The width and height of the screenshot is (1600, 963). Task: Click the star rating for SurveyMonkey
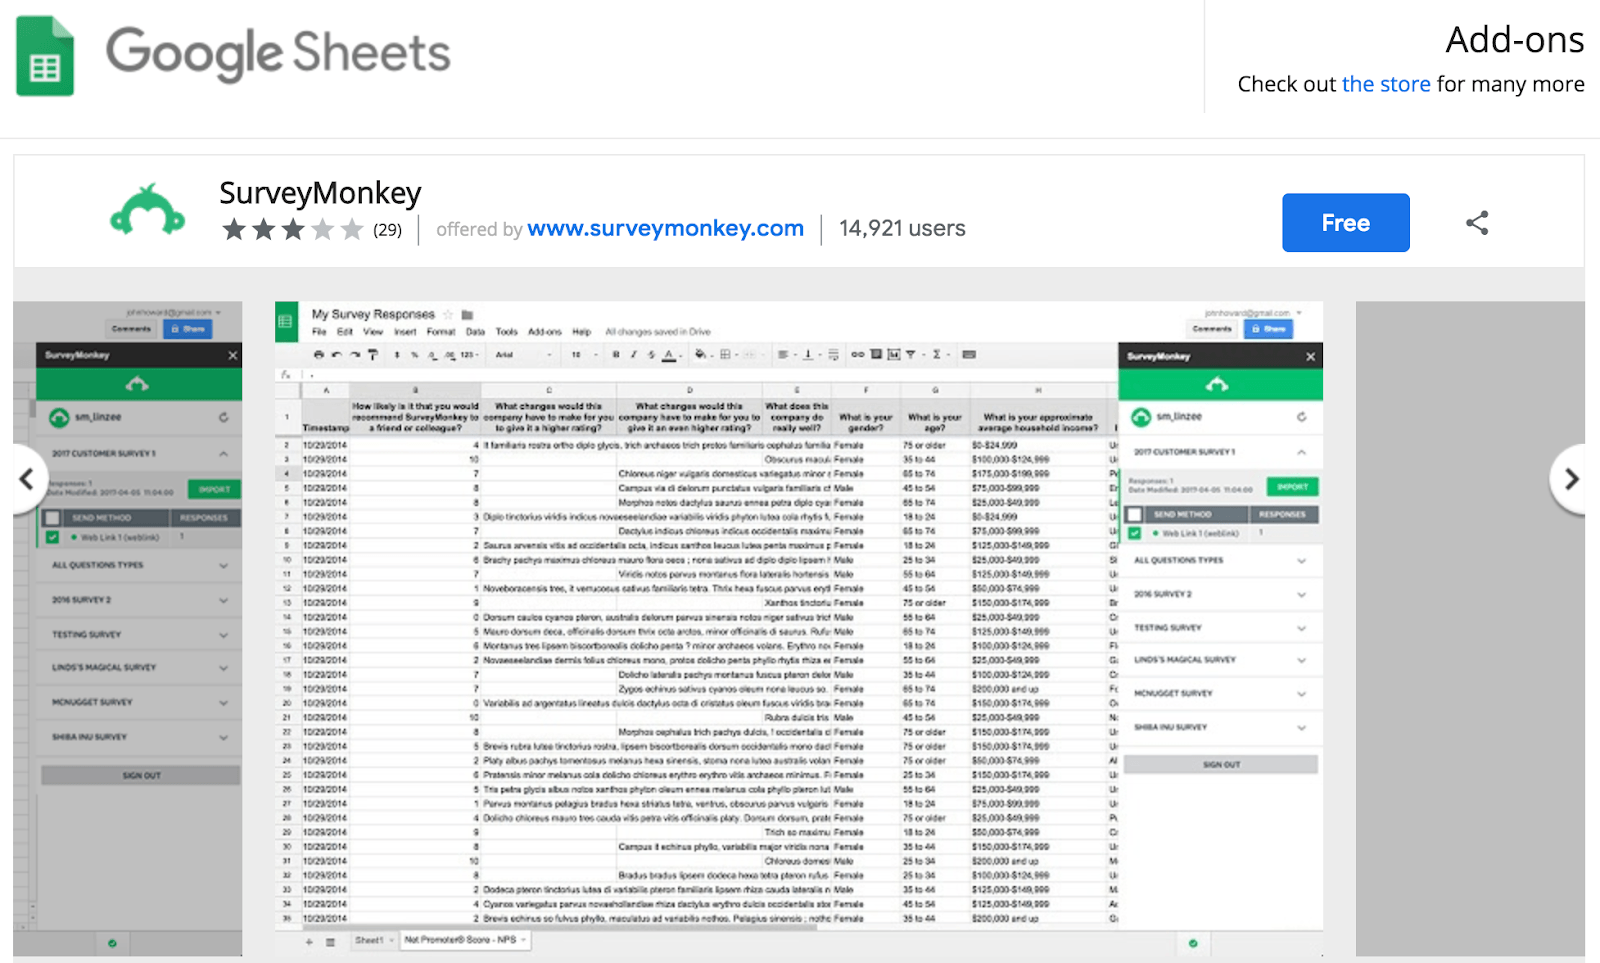pyautogui.click(x=292, y=230)
